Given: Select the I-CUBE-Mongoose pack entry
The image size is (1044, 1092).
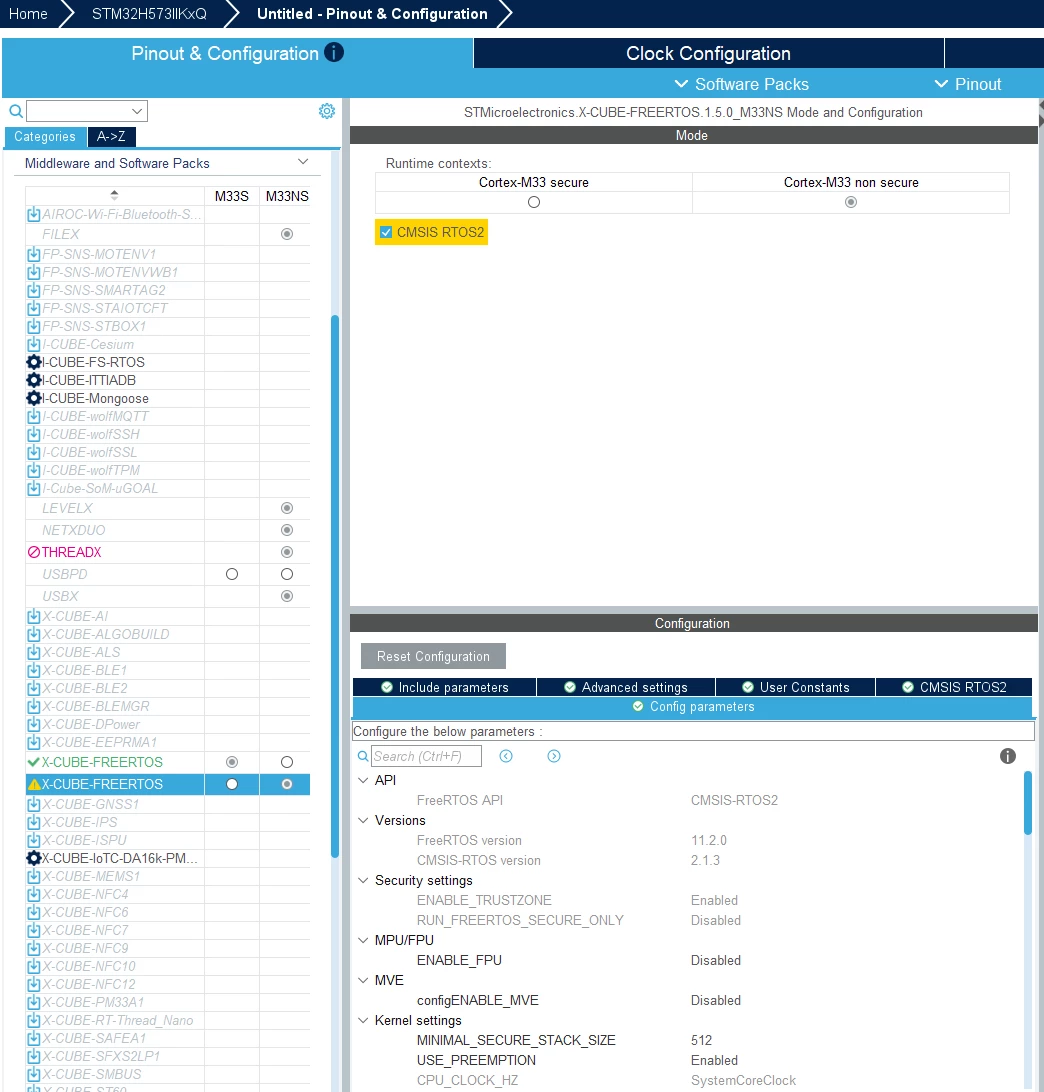Looking at the screenshot, I should coord(95,398).
